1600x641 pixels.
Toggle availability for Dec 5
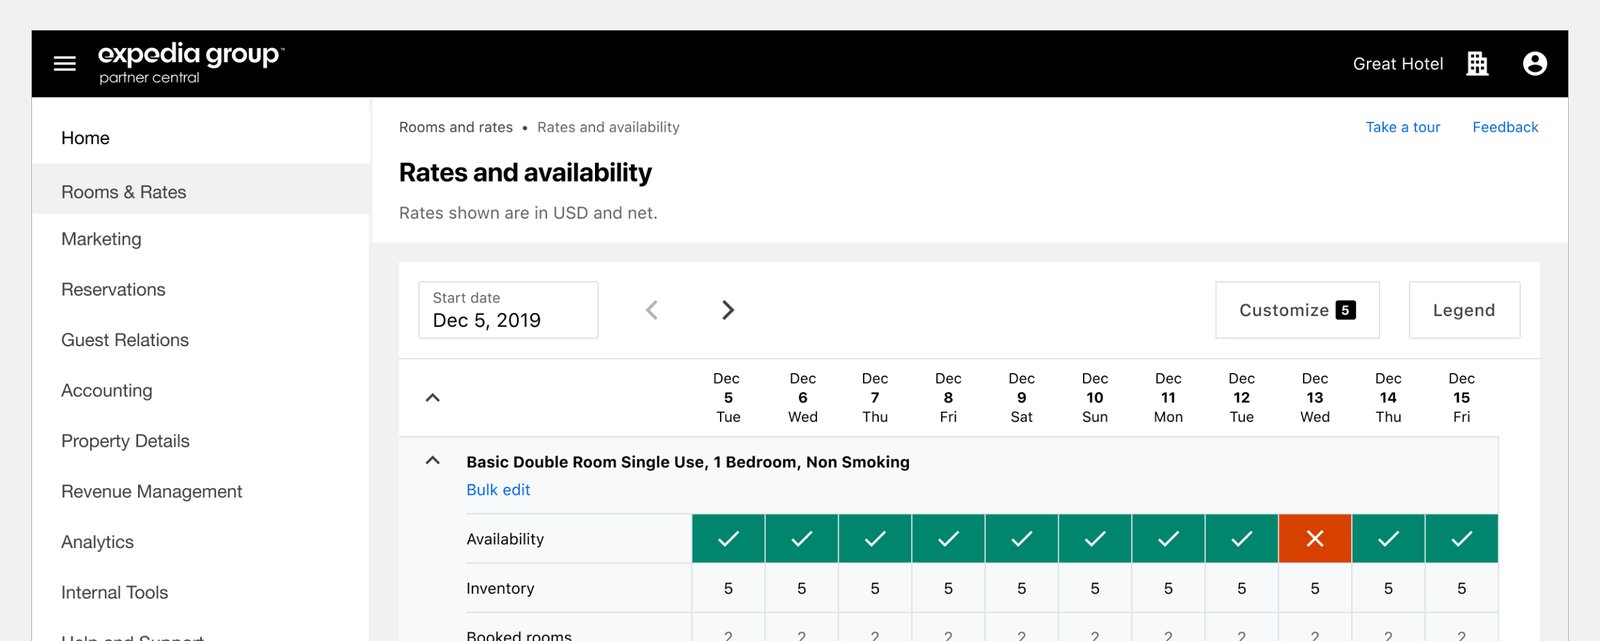tap(729, 539)
